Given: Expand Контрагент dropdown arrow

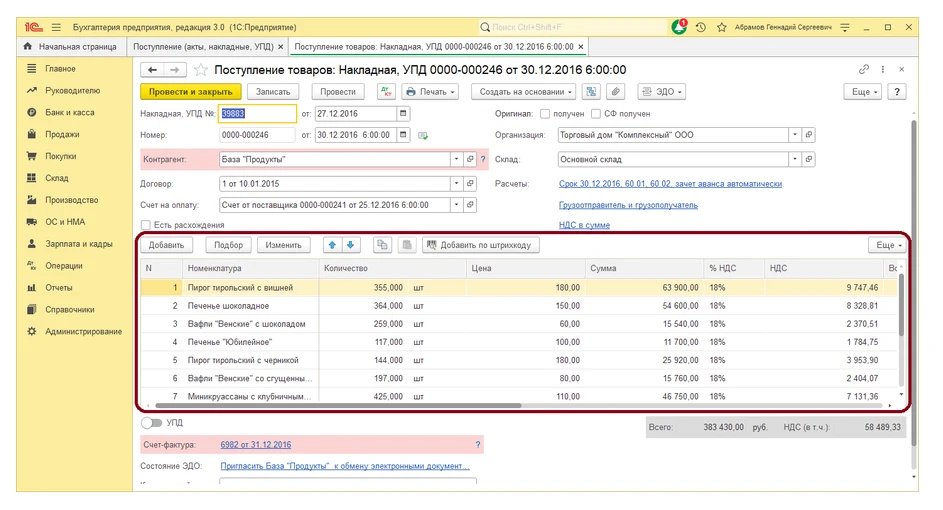Looking at the screenshot, I should pos(456,159).
